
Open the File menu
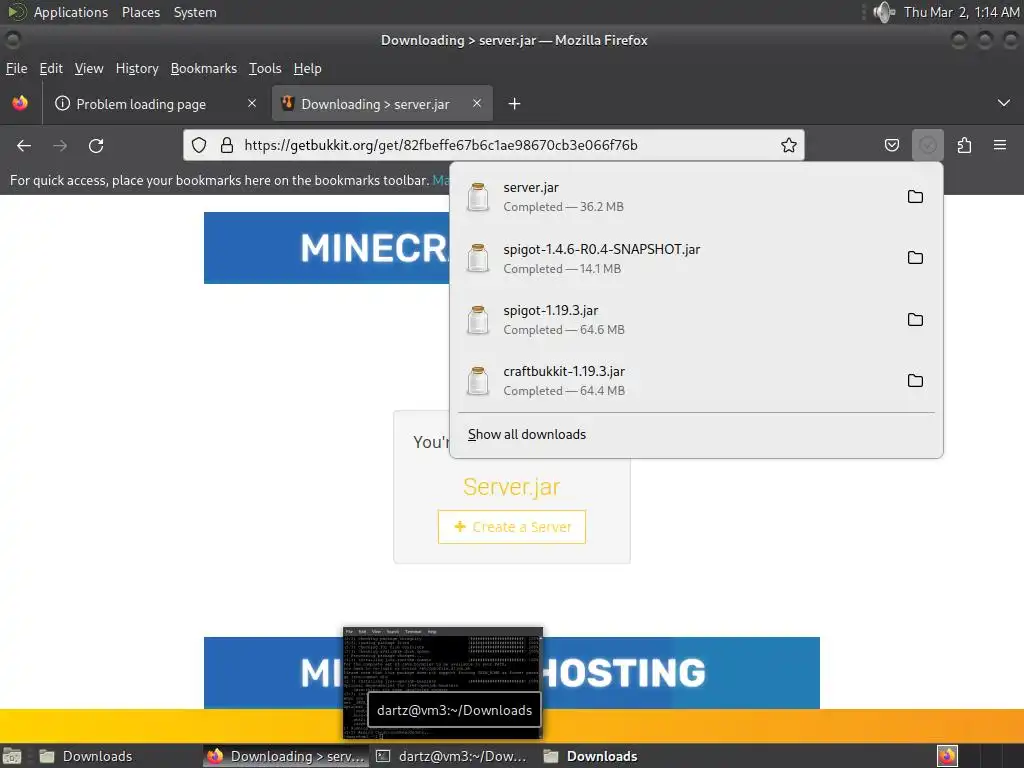pyautogui.click(x=16, y=69)
